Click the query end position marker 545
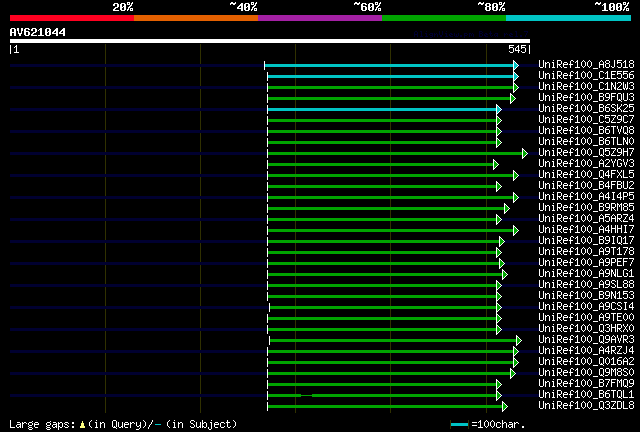 [518, 49]
